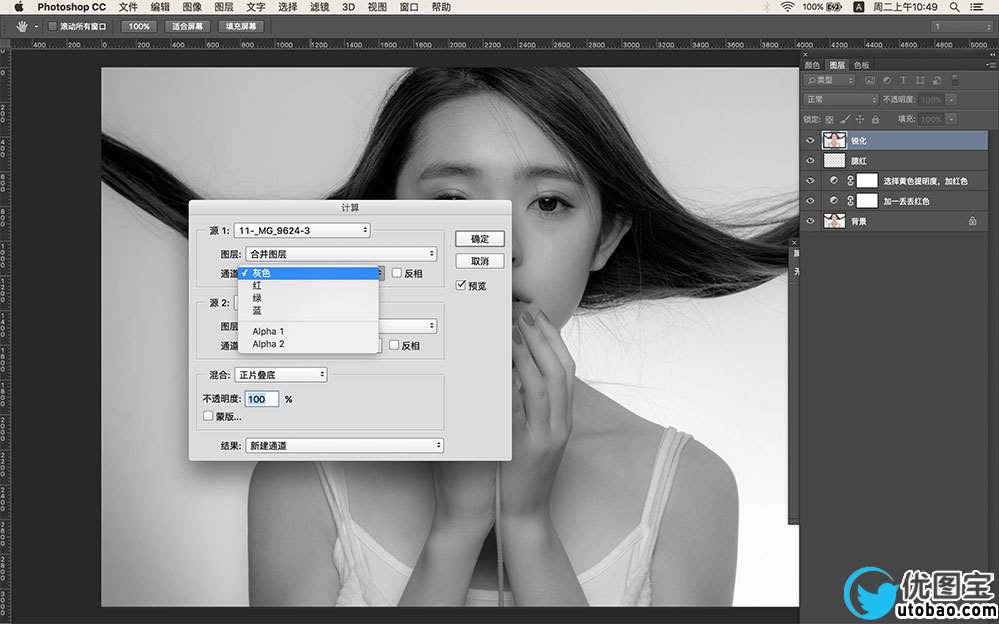The width and height of the screenshot is (999, 624).
Task: Hide the 背景 layer with its eye icon
Action: 810,221
